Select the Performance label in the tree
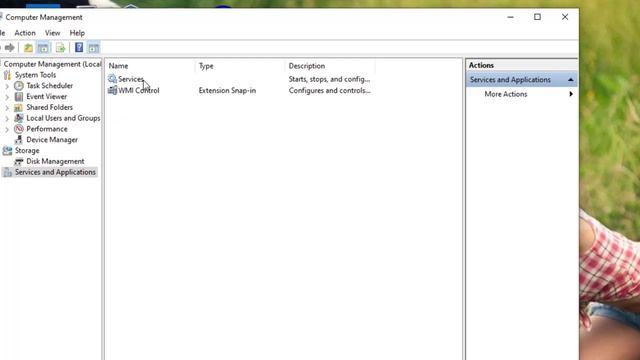 47,129
